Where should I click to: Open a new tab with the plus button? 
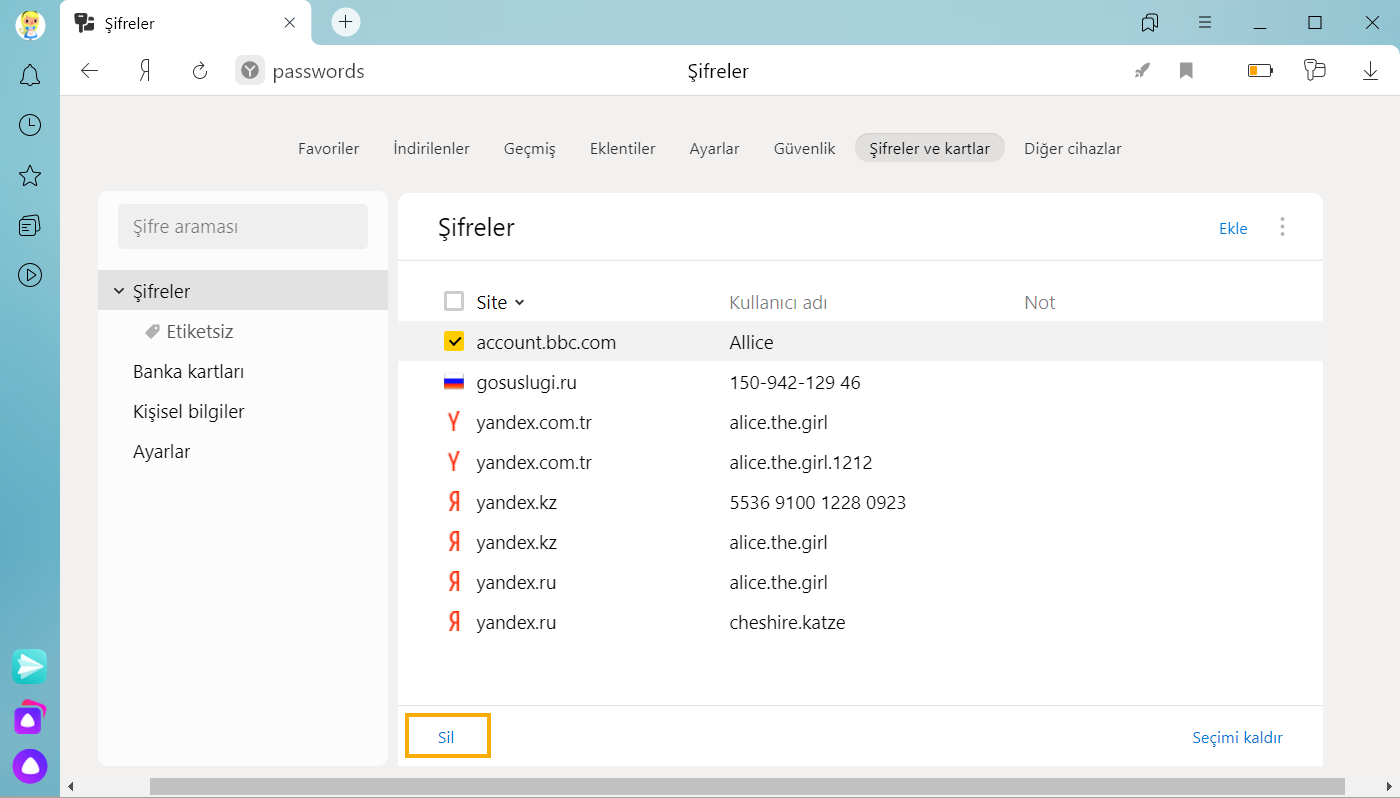[x=346, y=21]
